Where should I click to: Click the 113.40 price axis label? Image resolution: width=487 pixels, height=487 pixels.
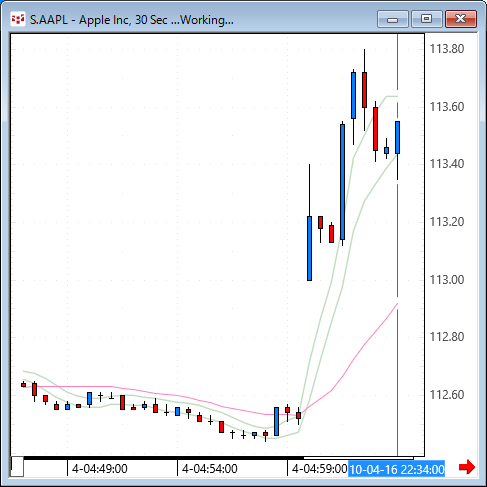[x=447, y=164]
